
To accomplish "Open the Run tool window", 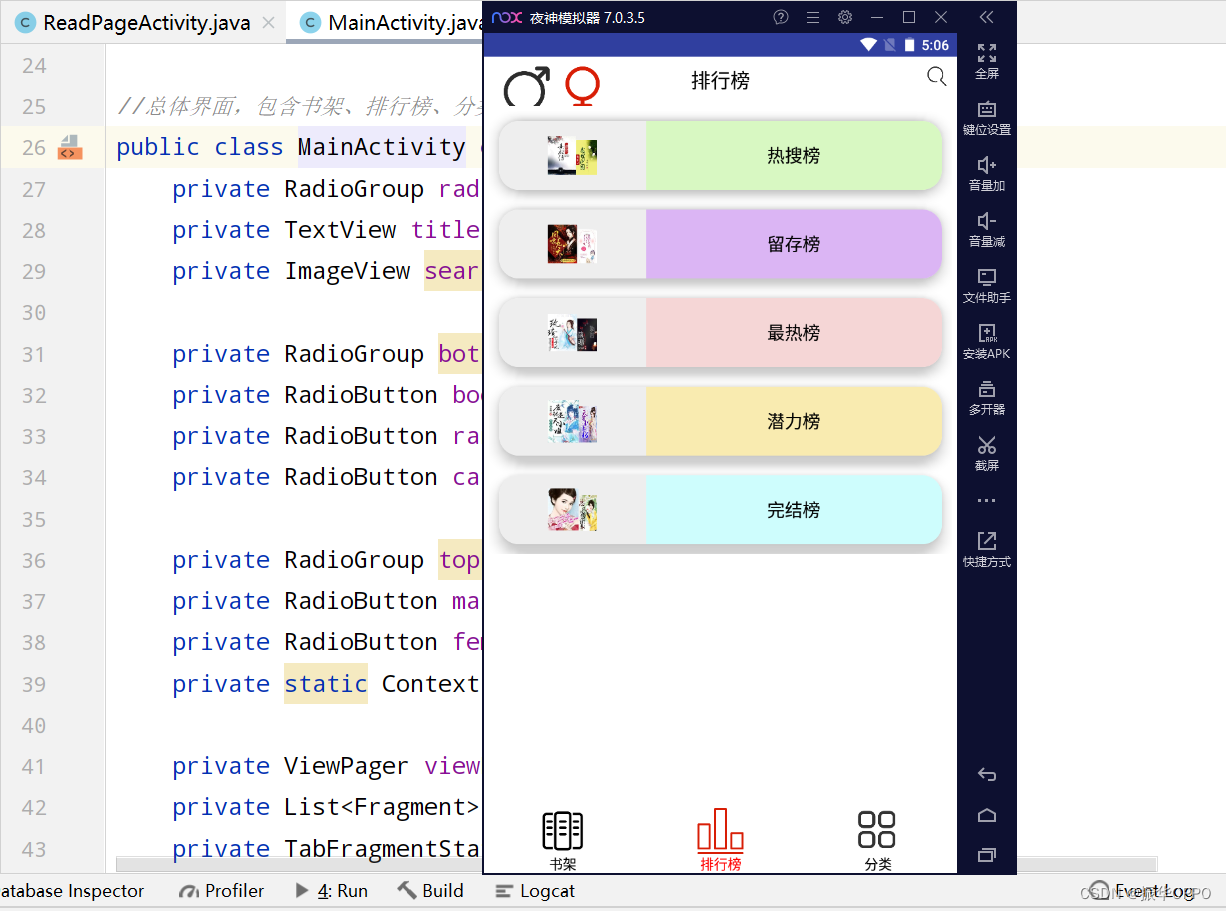I will (x=331, y=891).
